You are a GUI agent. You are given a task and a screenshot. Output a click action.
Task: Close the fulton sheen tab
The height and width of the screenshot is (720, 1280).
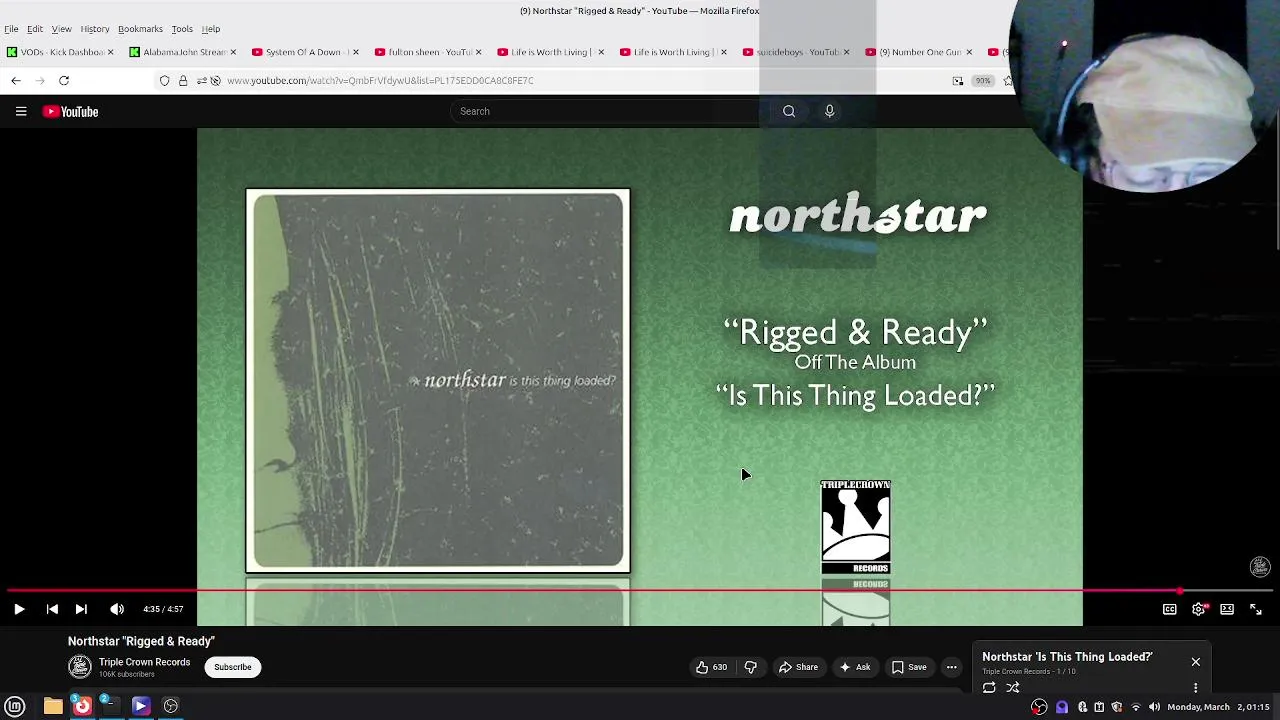tap(479, 52)
